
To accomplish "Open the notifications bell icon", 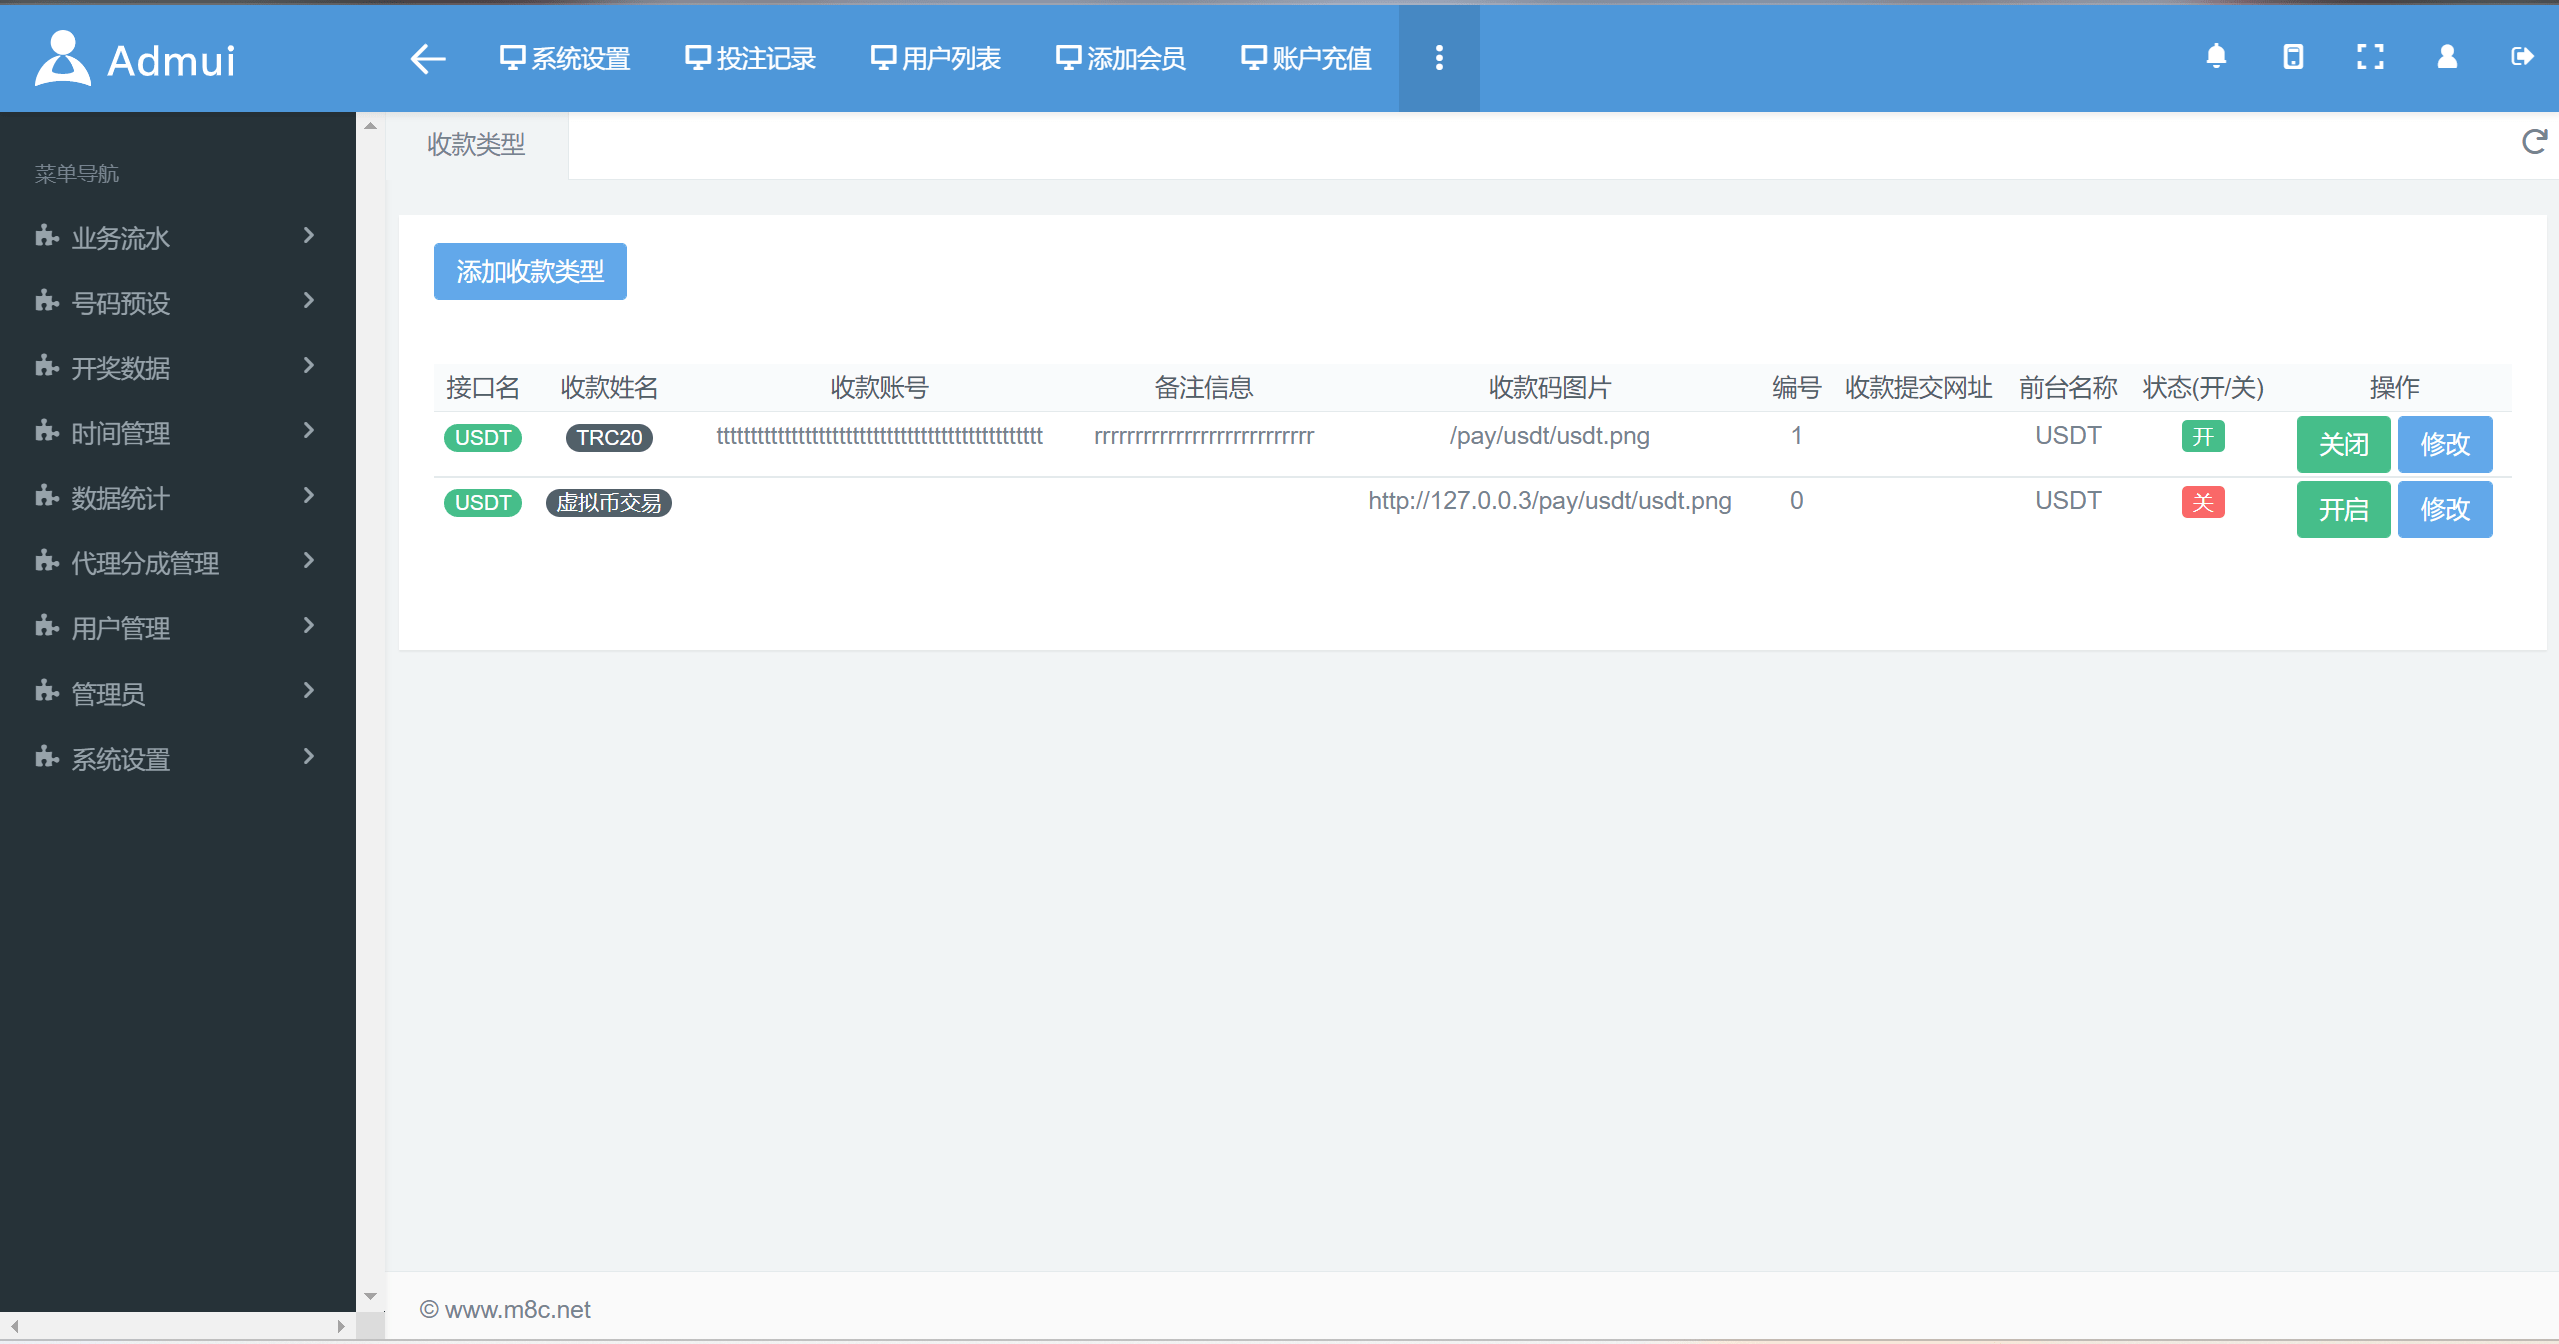I will click(x=2216, y=57).
